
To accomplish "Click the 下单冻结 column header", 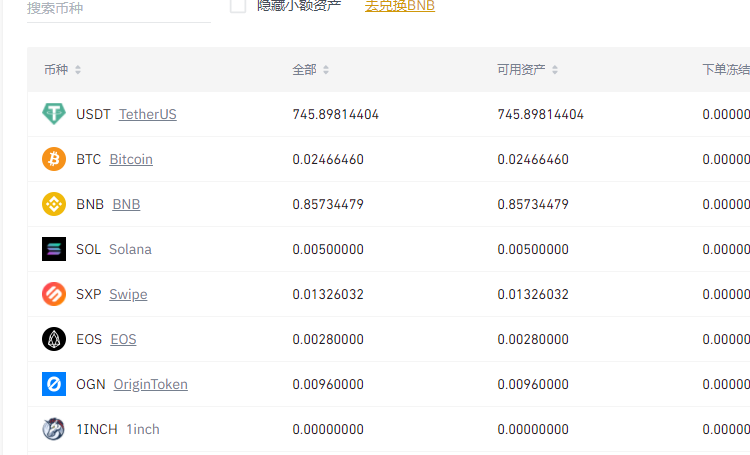I will tap(726, 70).
